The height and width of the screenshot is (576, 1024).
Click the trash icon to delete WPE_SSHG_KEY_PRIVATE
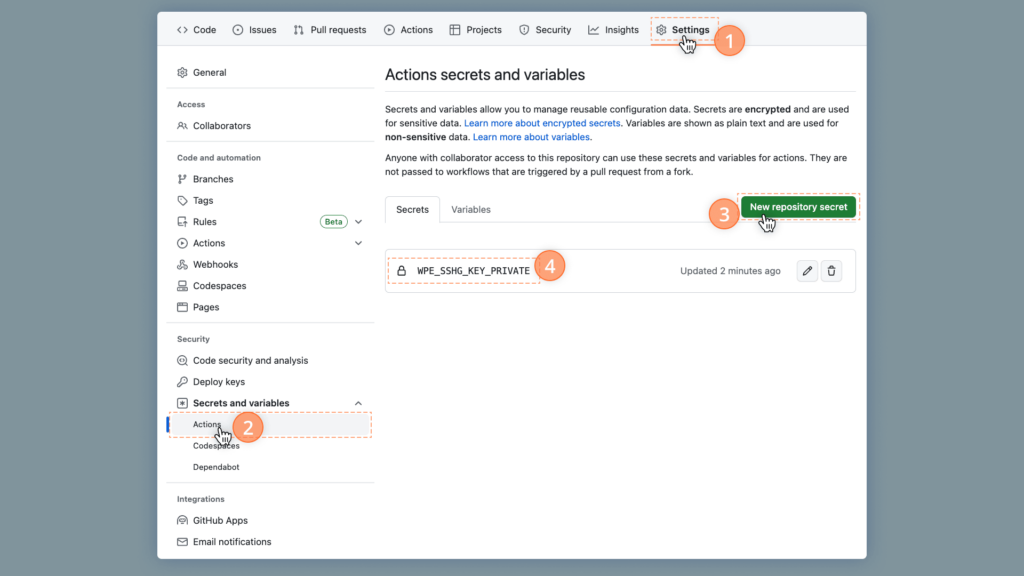pos(831,270)
